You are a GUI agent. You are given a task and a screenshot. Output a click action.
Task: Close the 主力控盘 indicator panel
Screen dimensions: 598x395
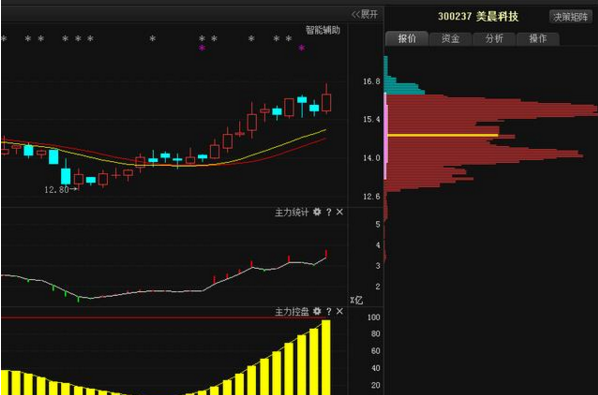pyautogui.click(x=339, y=312)
